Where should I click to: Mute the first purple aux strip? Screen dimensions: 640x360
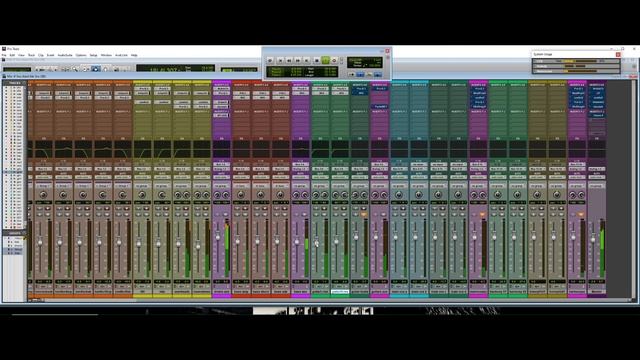click(225, 214)
